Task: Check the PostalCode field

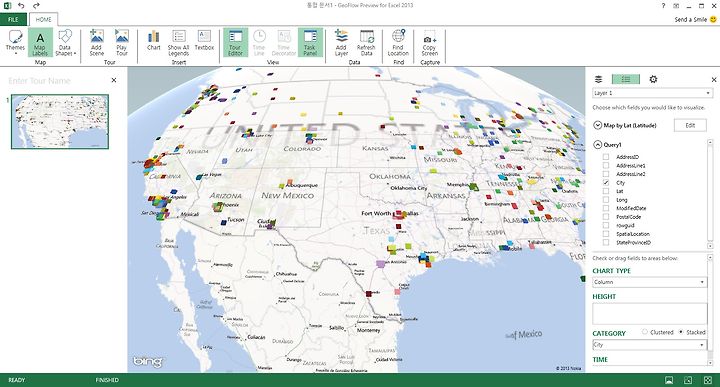Action: pyautogui.click(x=606, y=217)
